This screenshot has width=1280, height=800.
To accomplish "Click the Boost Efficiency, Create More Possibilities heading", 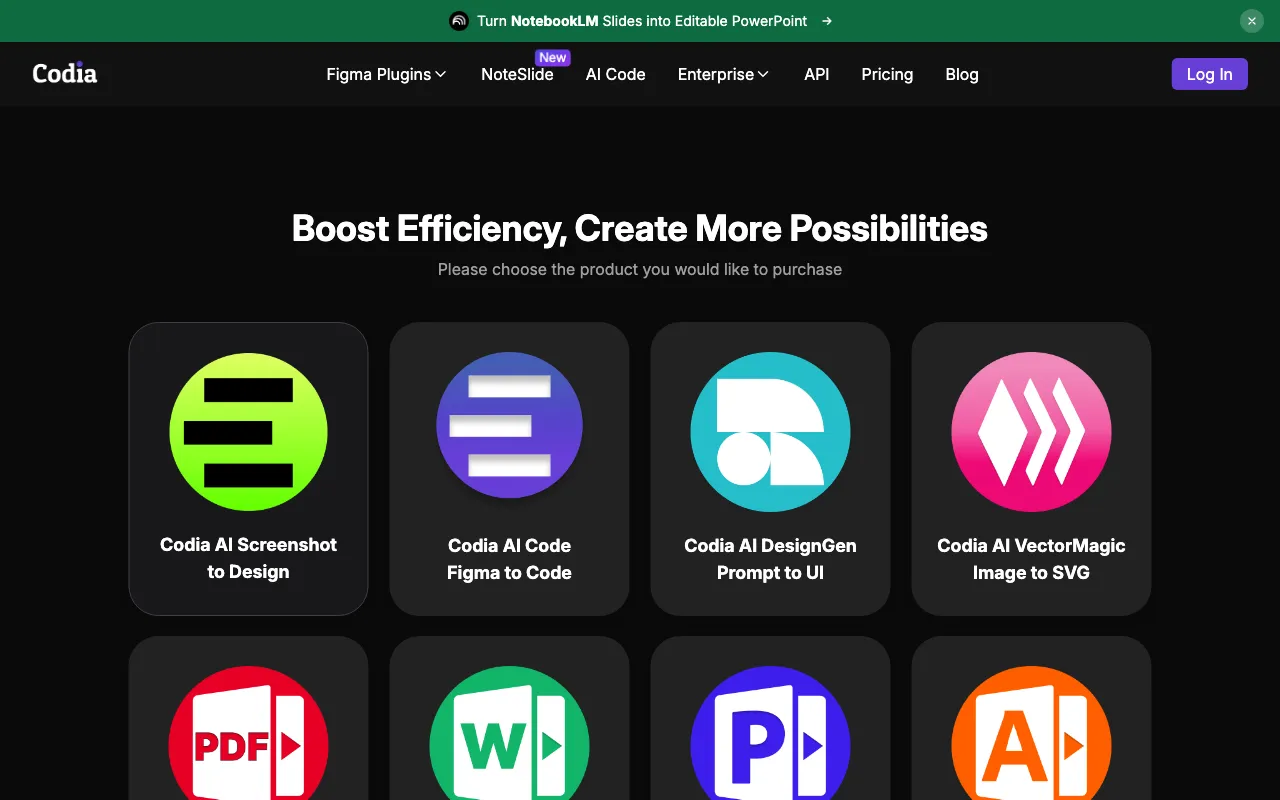I will pos(640,229).
